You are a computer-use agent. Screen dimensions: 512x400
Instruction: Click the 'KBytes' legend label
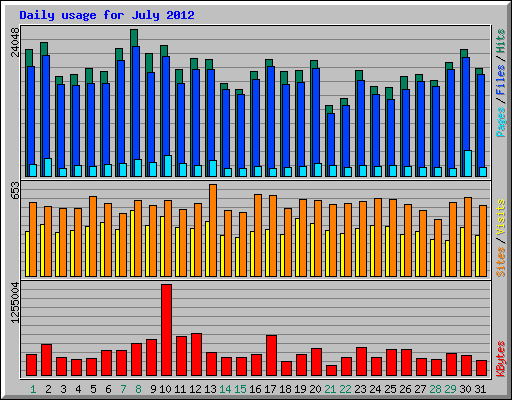(501, 359)
